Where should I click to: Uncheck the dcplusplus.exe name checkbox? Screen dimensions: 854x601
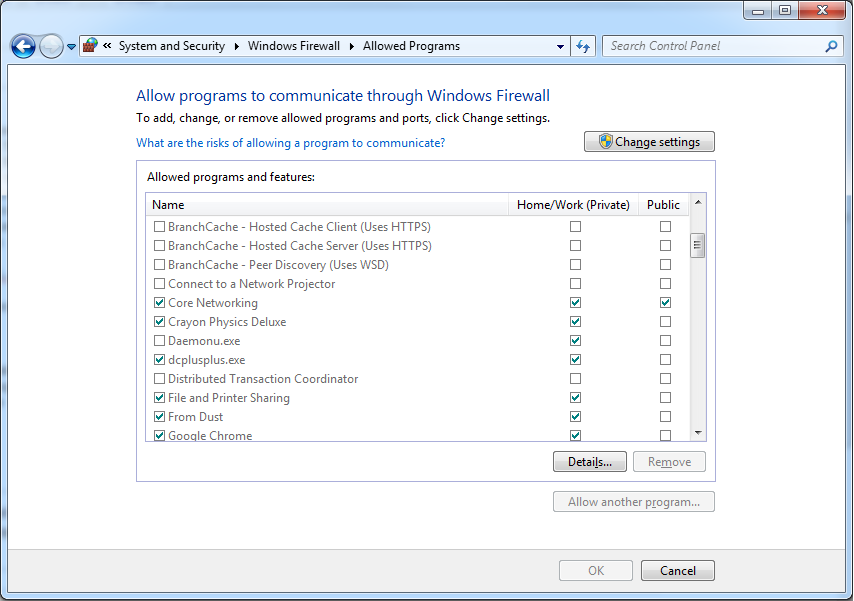pos(160,360)
